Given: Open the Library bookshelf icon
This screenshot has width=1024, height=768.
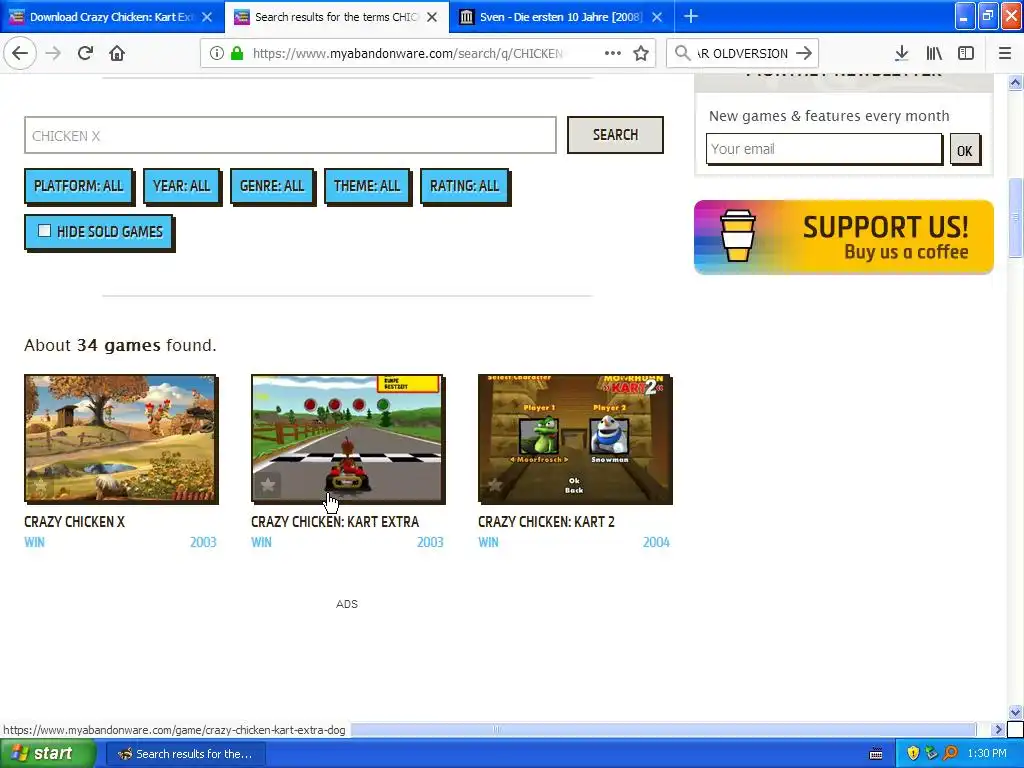Looking at the screenshot, I should [934, 53].
